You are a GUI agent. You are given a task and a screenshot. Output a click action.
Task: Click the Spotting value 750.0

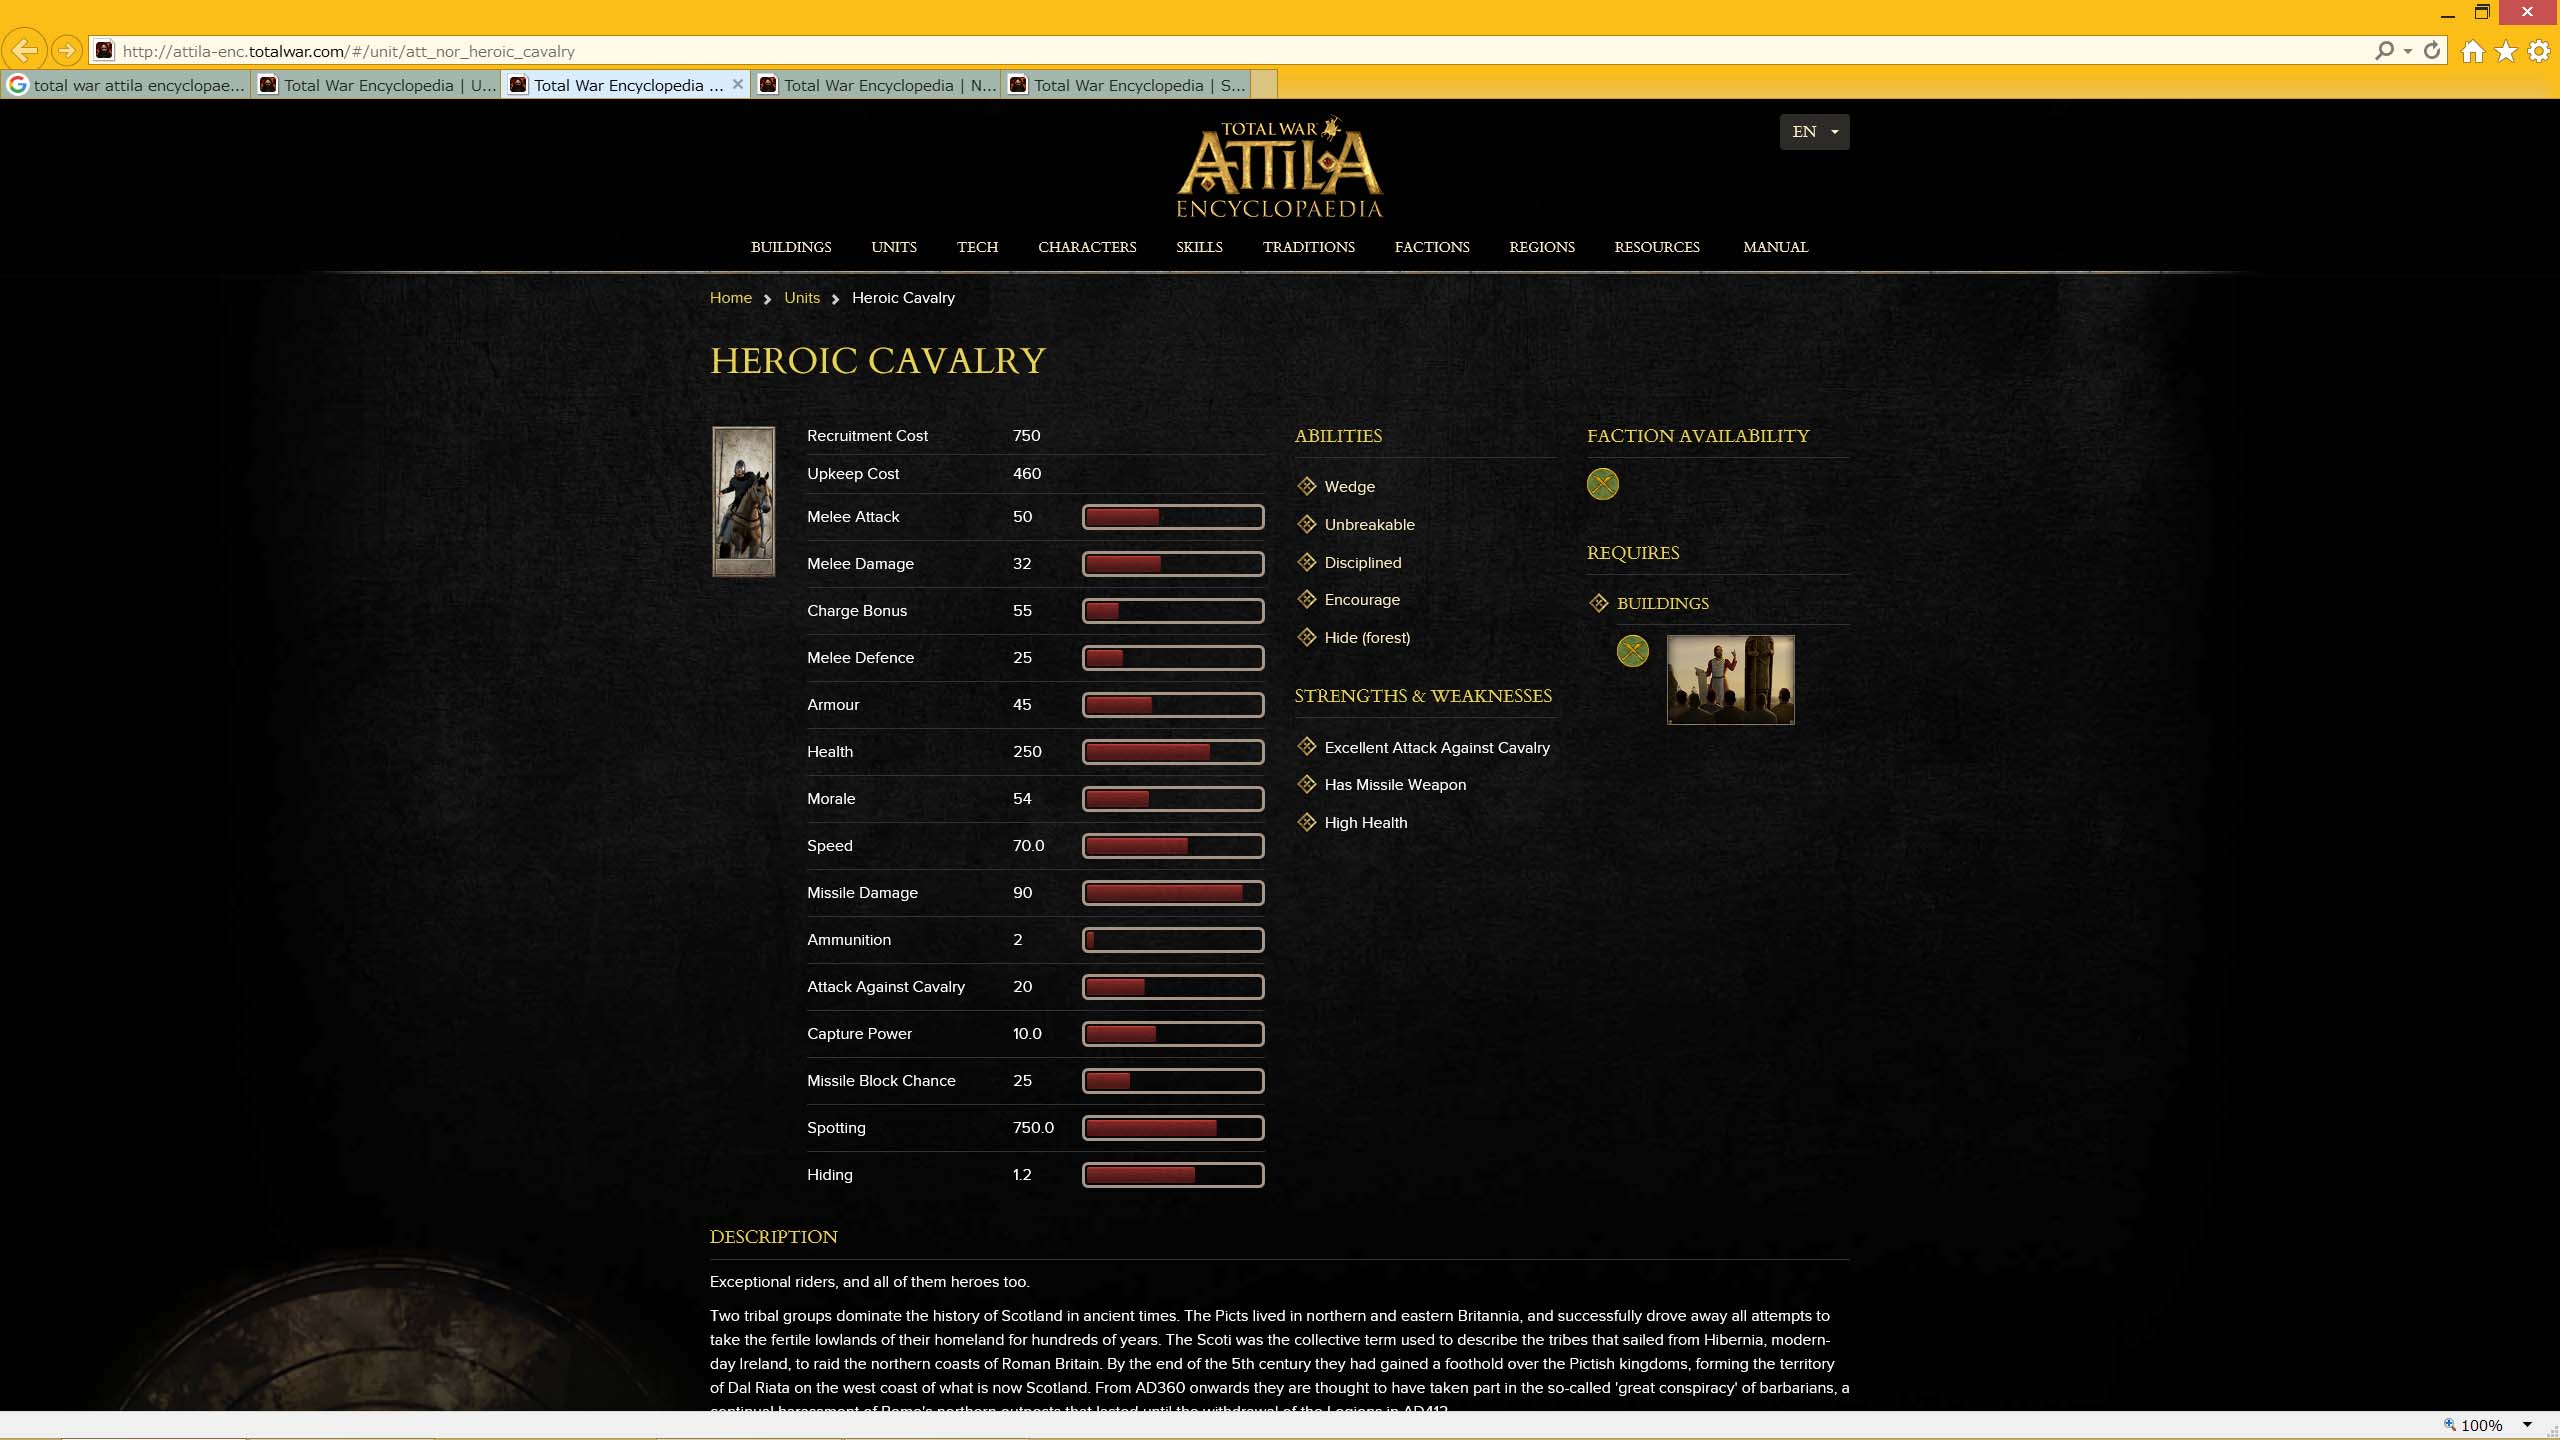(1033, 1128)
